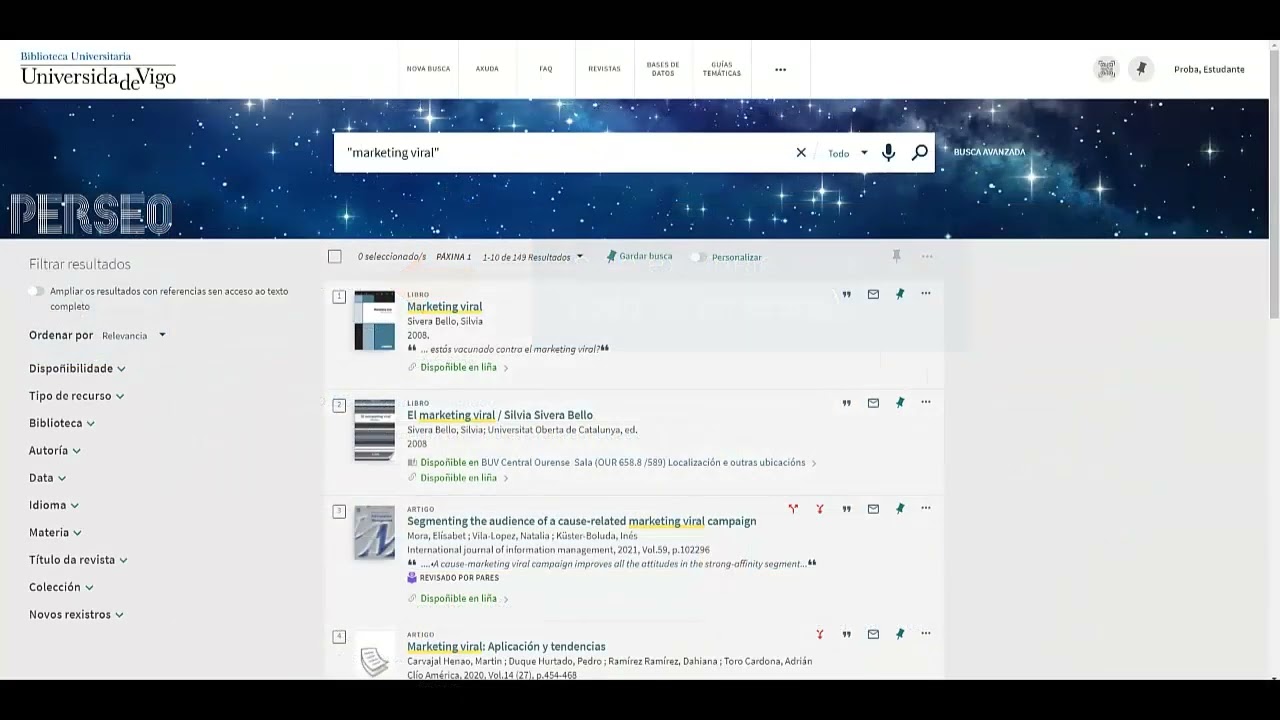1280x720 pixels.
Task: Email the Segmenting the audience article
Action: point(873,509)
